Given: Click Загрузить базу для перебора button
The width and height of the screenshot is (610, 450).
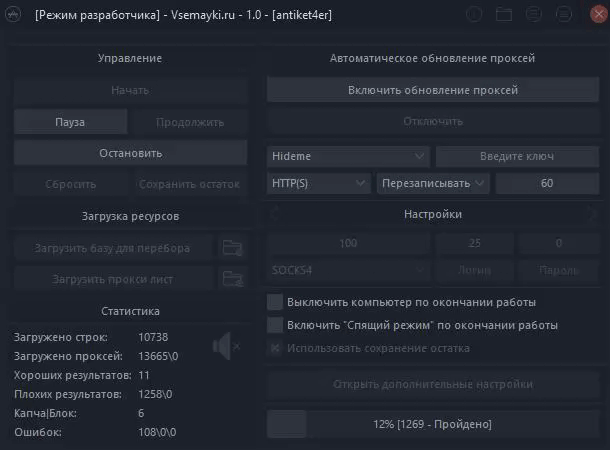Looking at the screenshot, I should click(114, 248).
